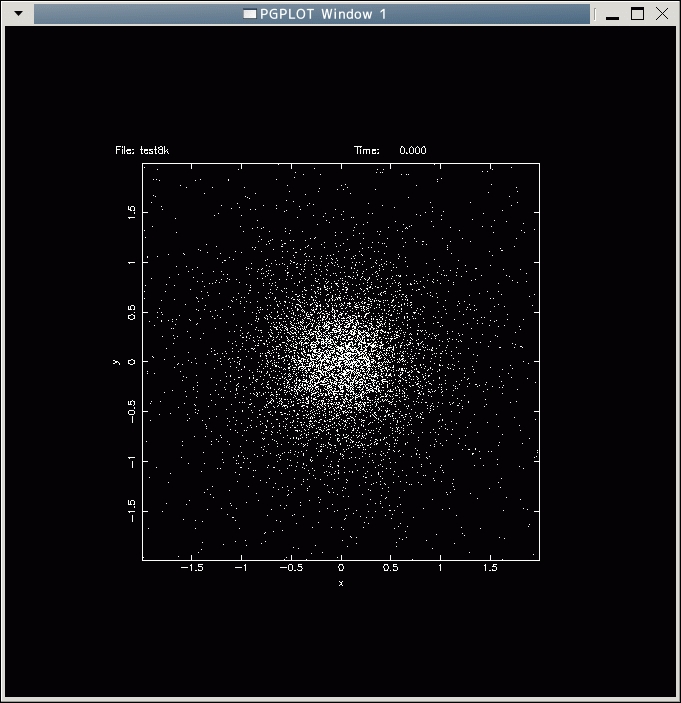681x703 pixels.
Task: Click the "File: test8k" label
Action: (142, 151)
